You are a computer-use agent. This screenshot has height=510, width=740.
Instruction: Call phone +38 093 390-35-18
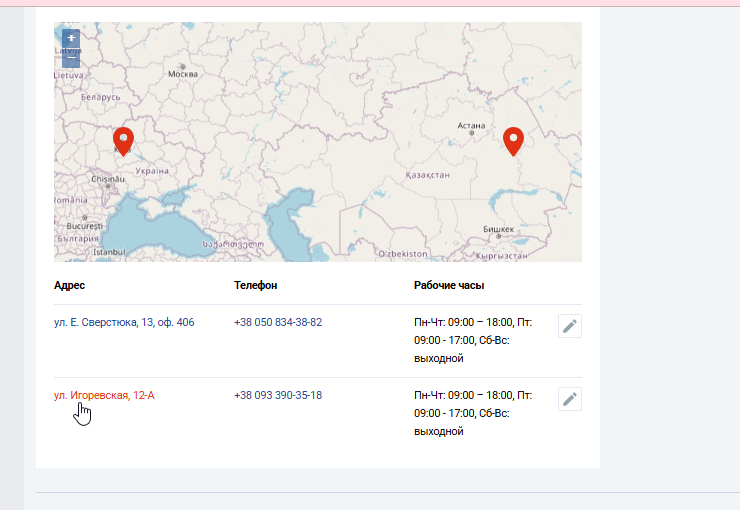point(278,395)
